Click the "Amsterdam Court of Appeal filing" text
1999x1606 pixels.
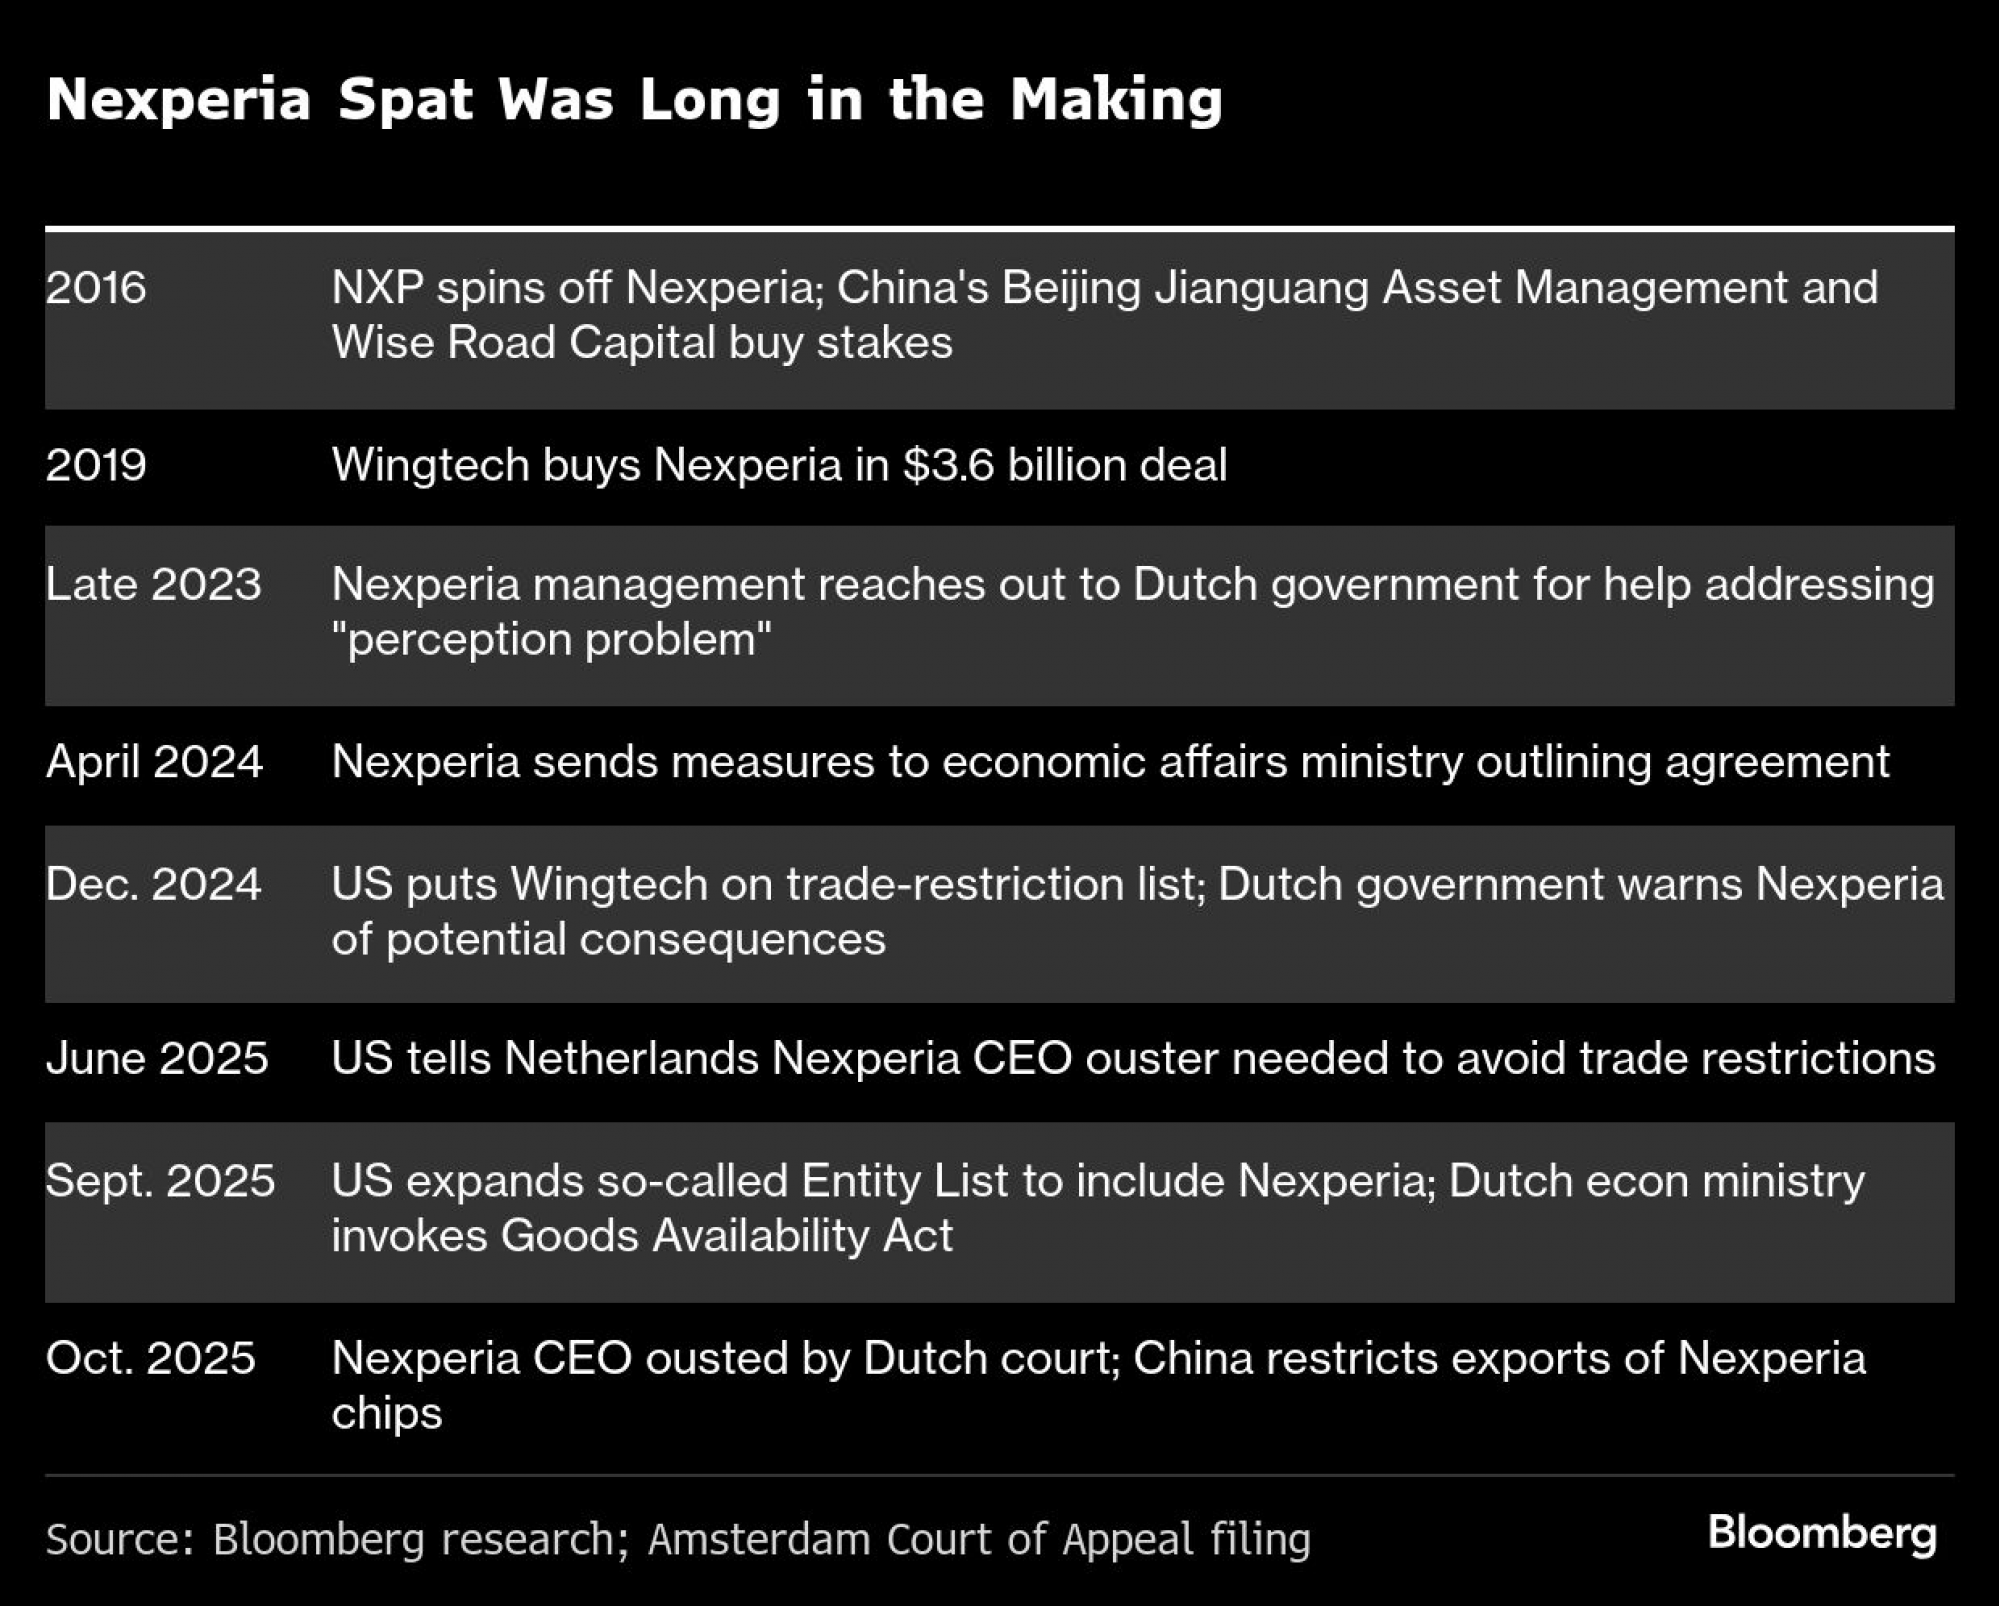(979, 1539)
